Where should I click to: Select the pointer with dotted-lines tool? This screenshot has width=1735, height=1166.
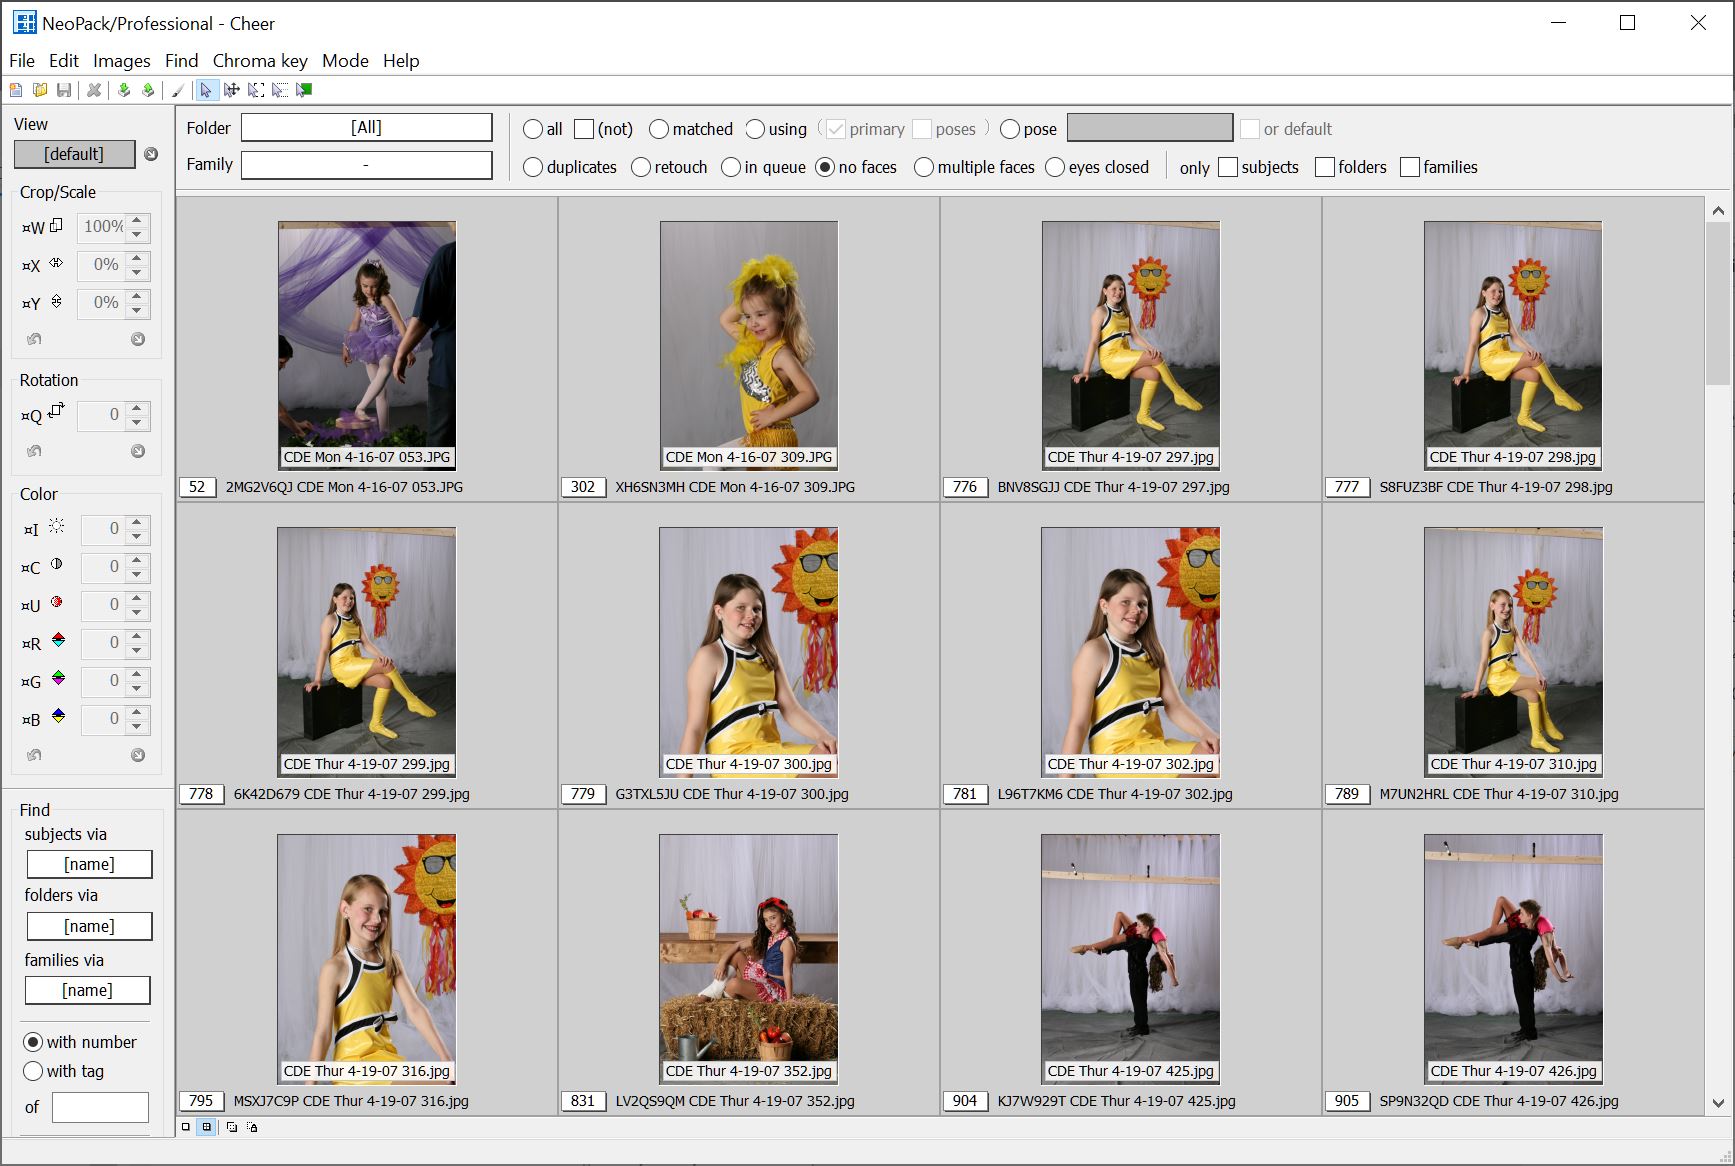click(x=280, y=90)
